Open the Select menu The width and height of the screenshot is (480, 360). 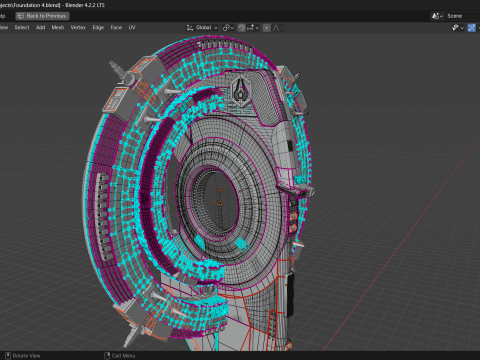22,28
